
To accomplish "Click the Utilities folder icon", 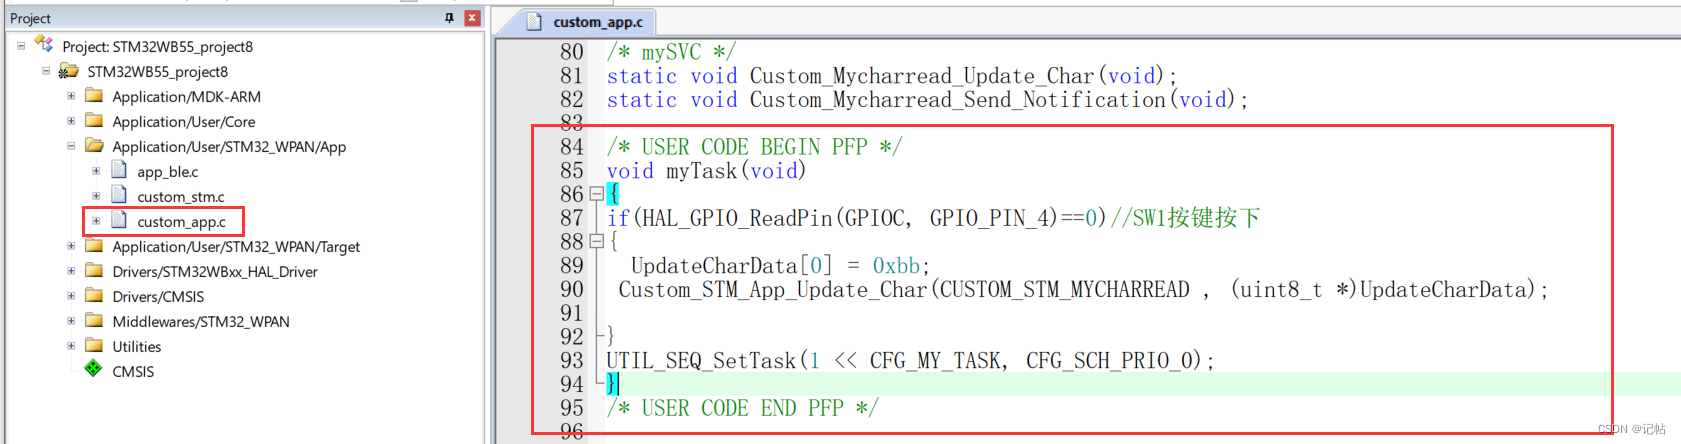I will pyautogui.click(x=94, y=346).
